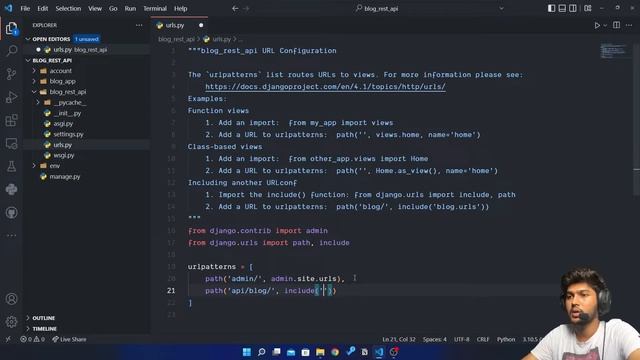Image resolution: width=640 pixels, height=360 pixels.
Task: Open wsgi.py in the explorer
Action: (64, 156)
